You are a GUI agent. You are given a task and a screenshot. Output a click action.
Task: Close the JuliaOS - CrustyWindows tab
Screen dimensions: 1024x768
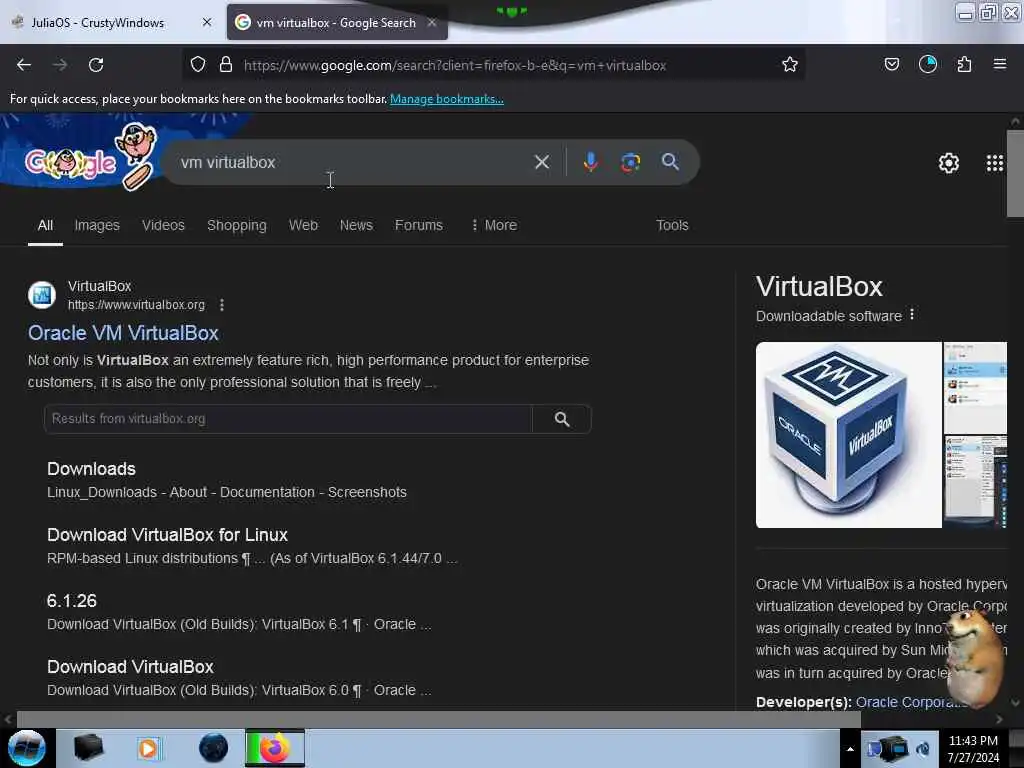(x=207, y=22)
